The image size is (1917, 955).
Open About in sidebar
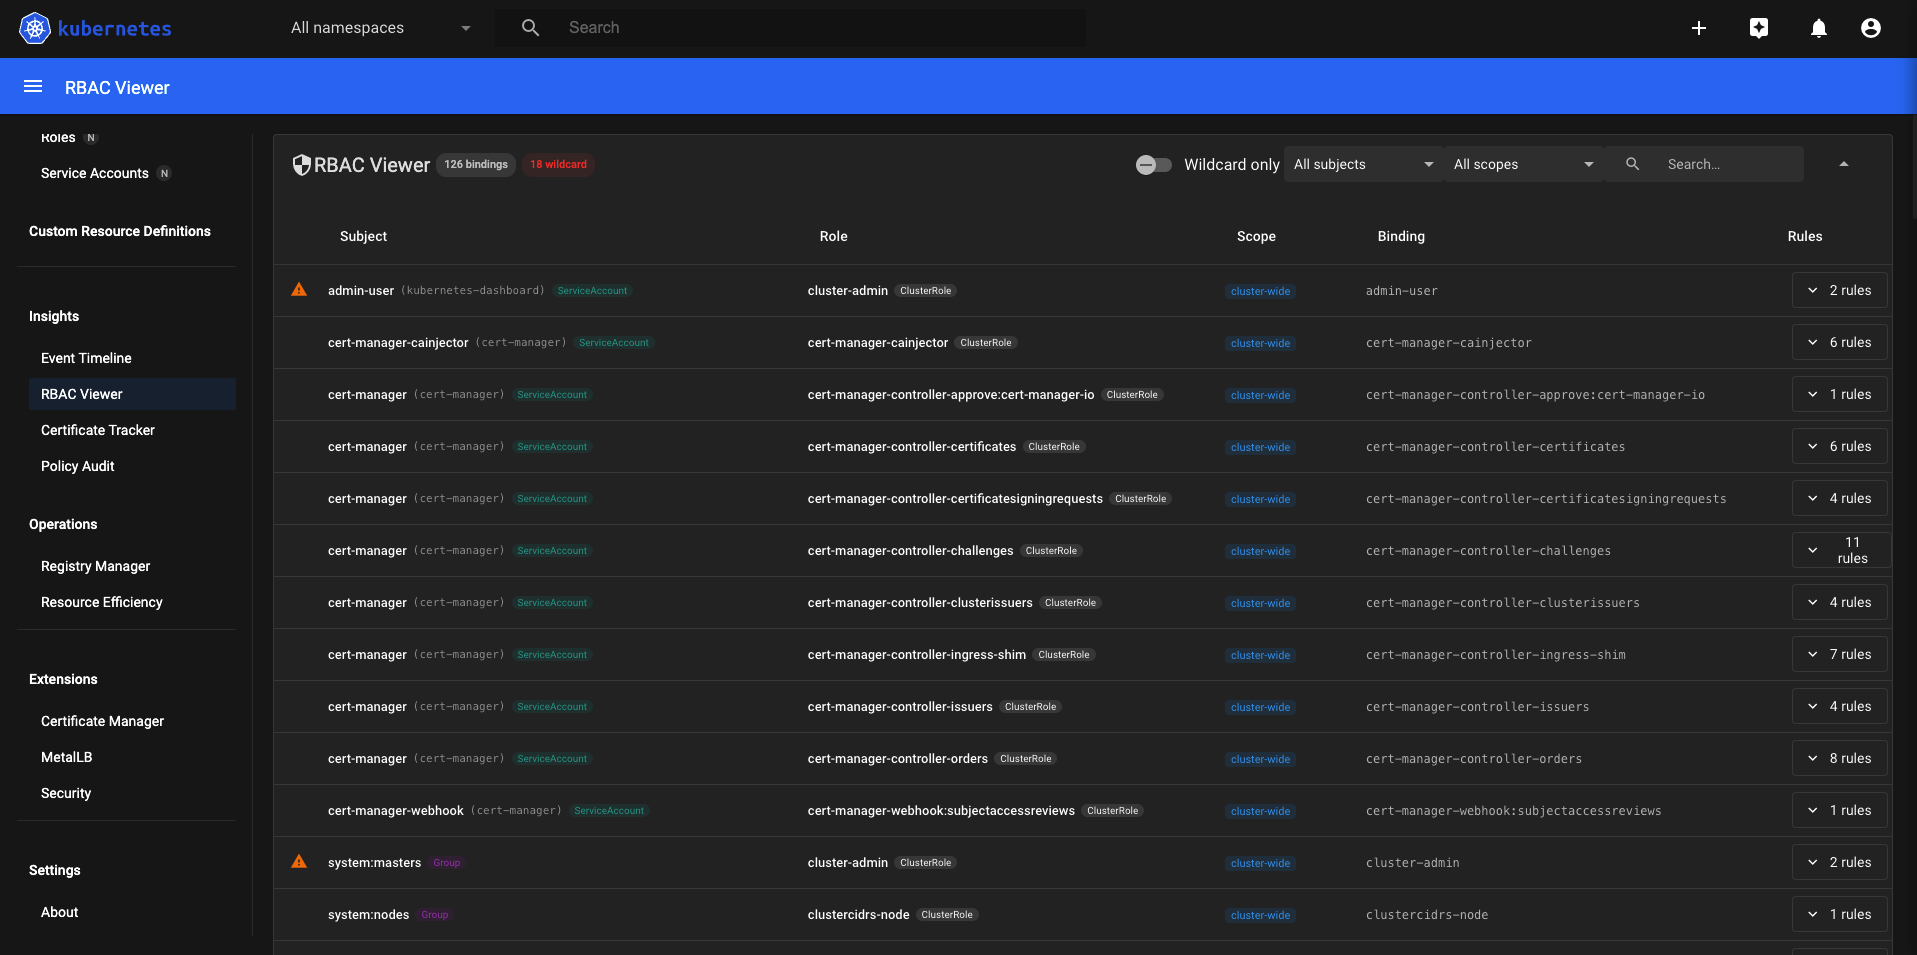pyautogui.click(x=59, y=912)
